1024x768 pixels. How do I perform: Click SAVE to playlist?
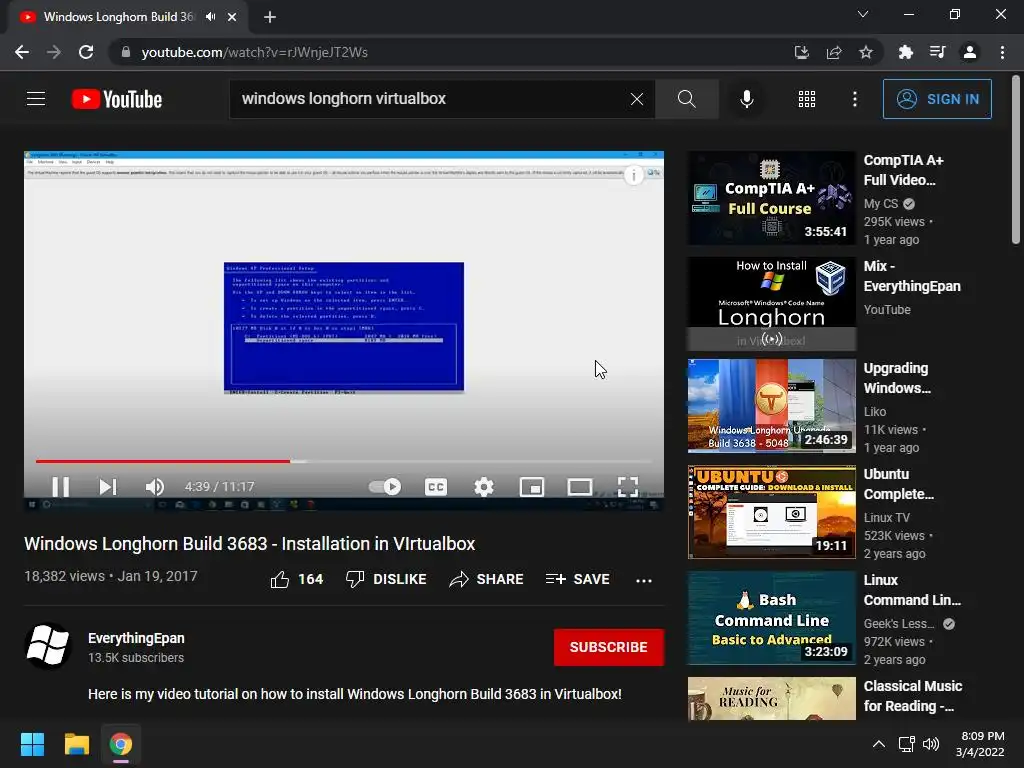577,579
